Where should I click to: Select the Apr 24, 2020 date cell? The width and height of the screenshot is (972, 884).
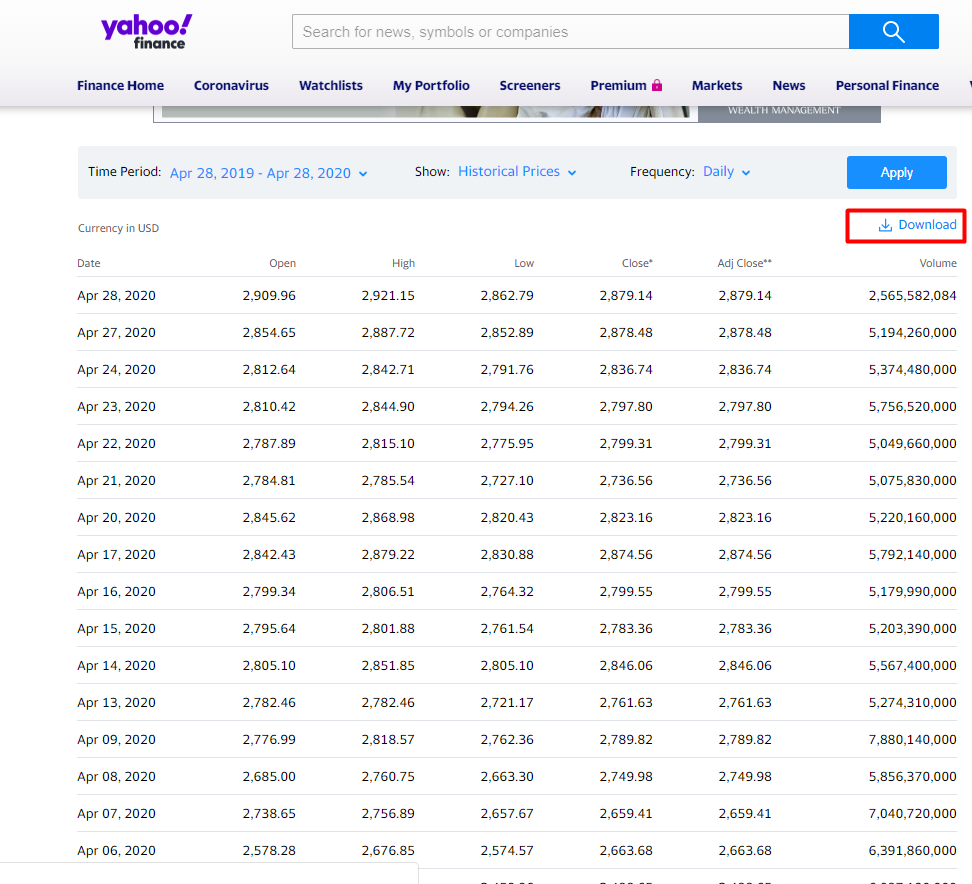(117, 370)
